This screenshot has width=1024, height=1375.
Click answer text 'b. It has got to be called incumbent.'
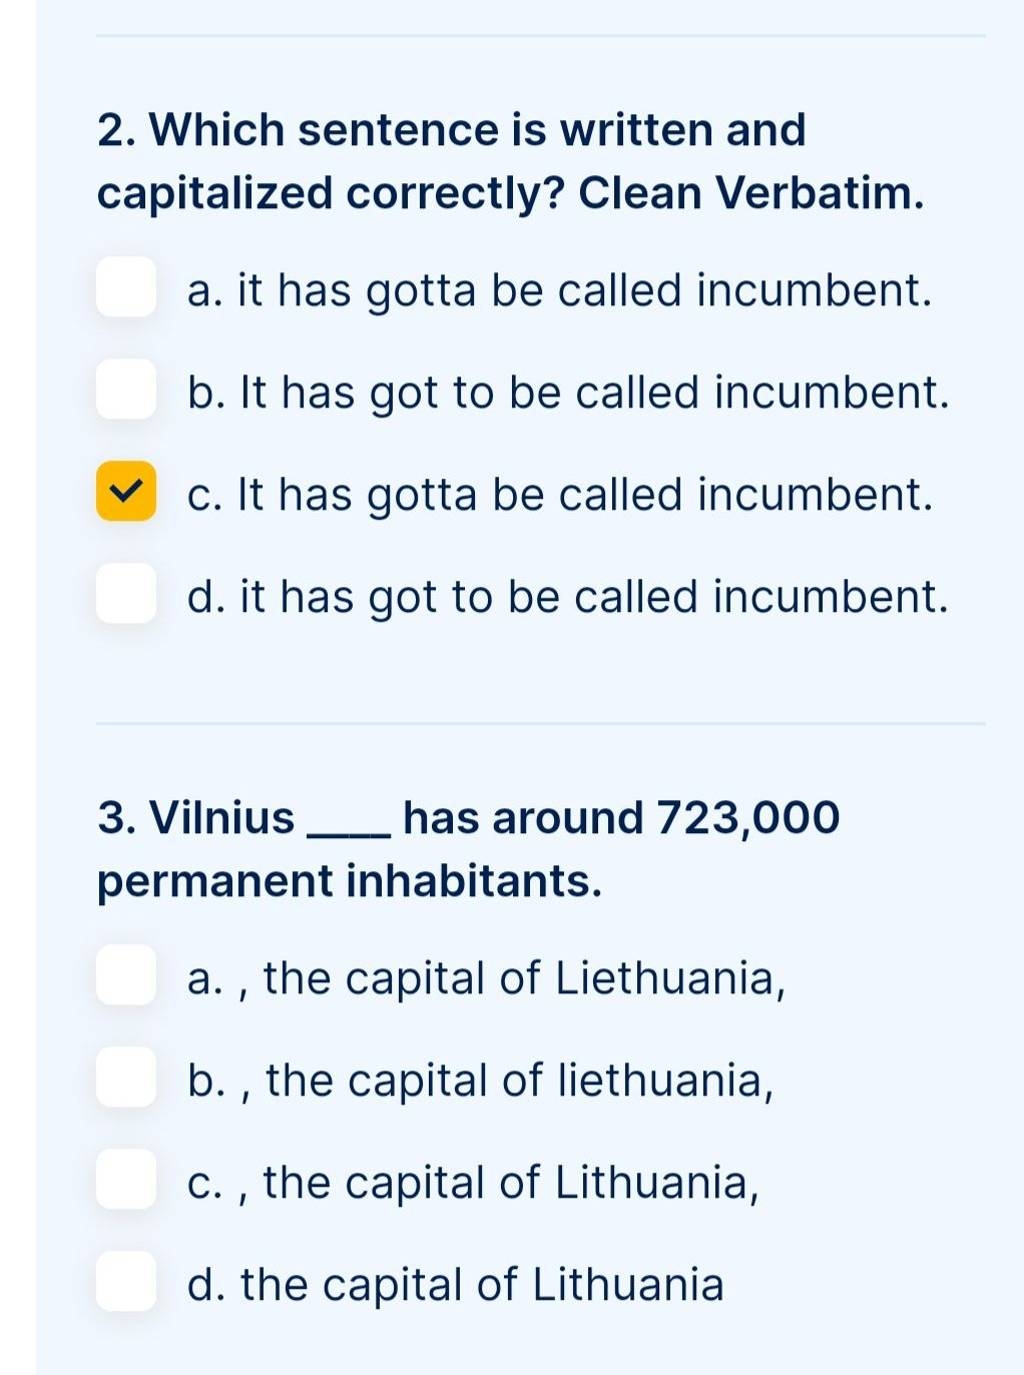567,393
